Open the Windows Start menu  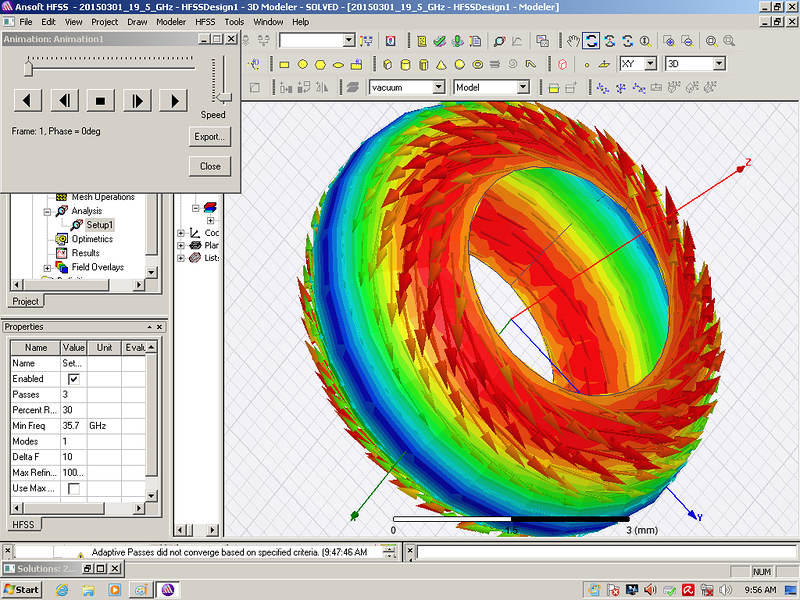tap(21, 589)
